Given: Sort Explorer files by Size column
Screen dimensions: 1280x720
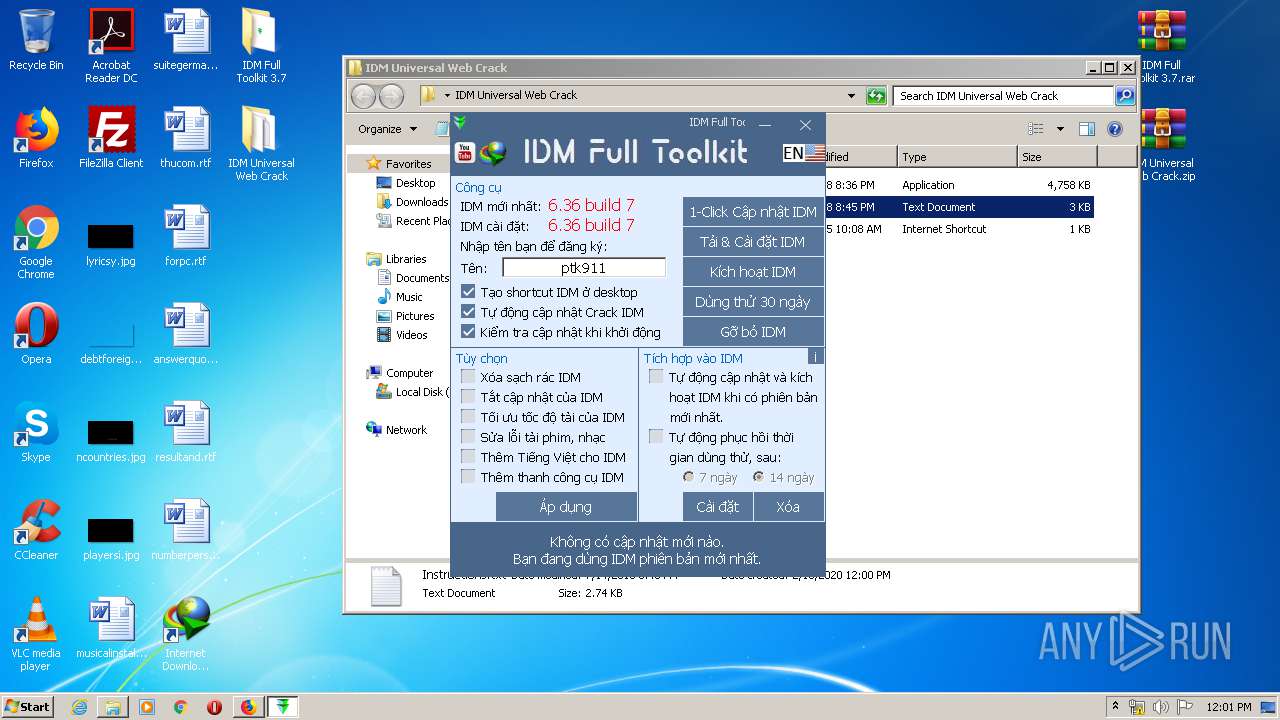Looking at the screenshot, I should 1056,157.
